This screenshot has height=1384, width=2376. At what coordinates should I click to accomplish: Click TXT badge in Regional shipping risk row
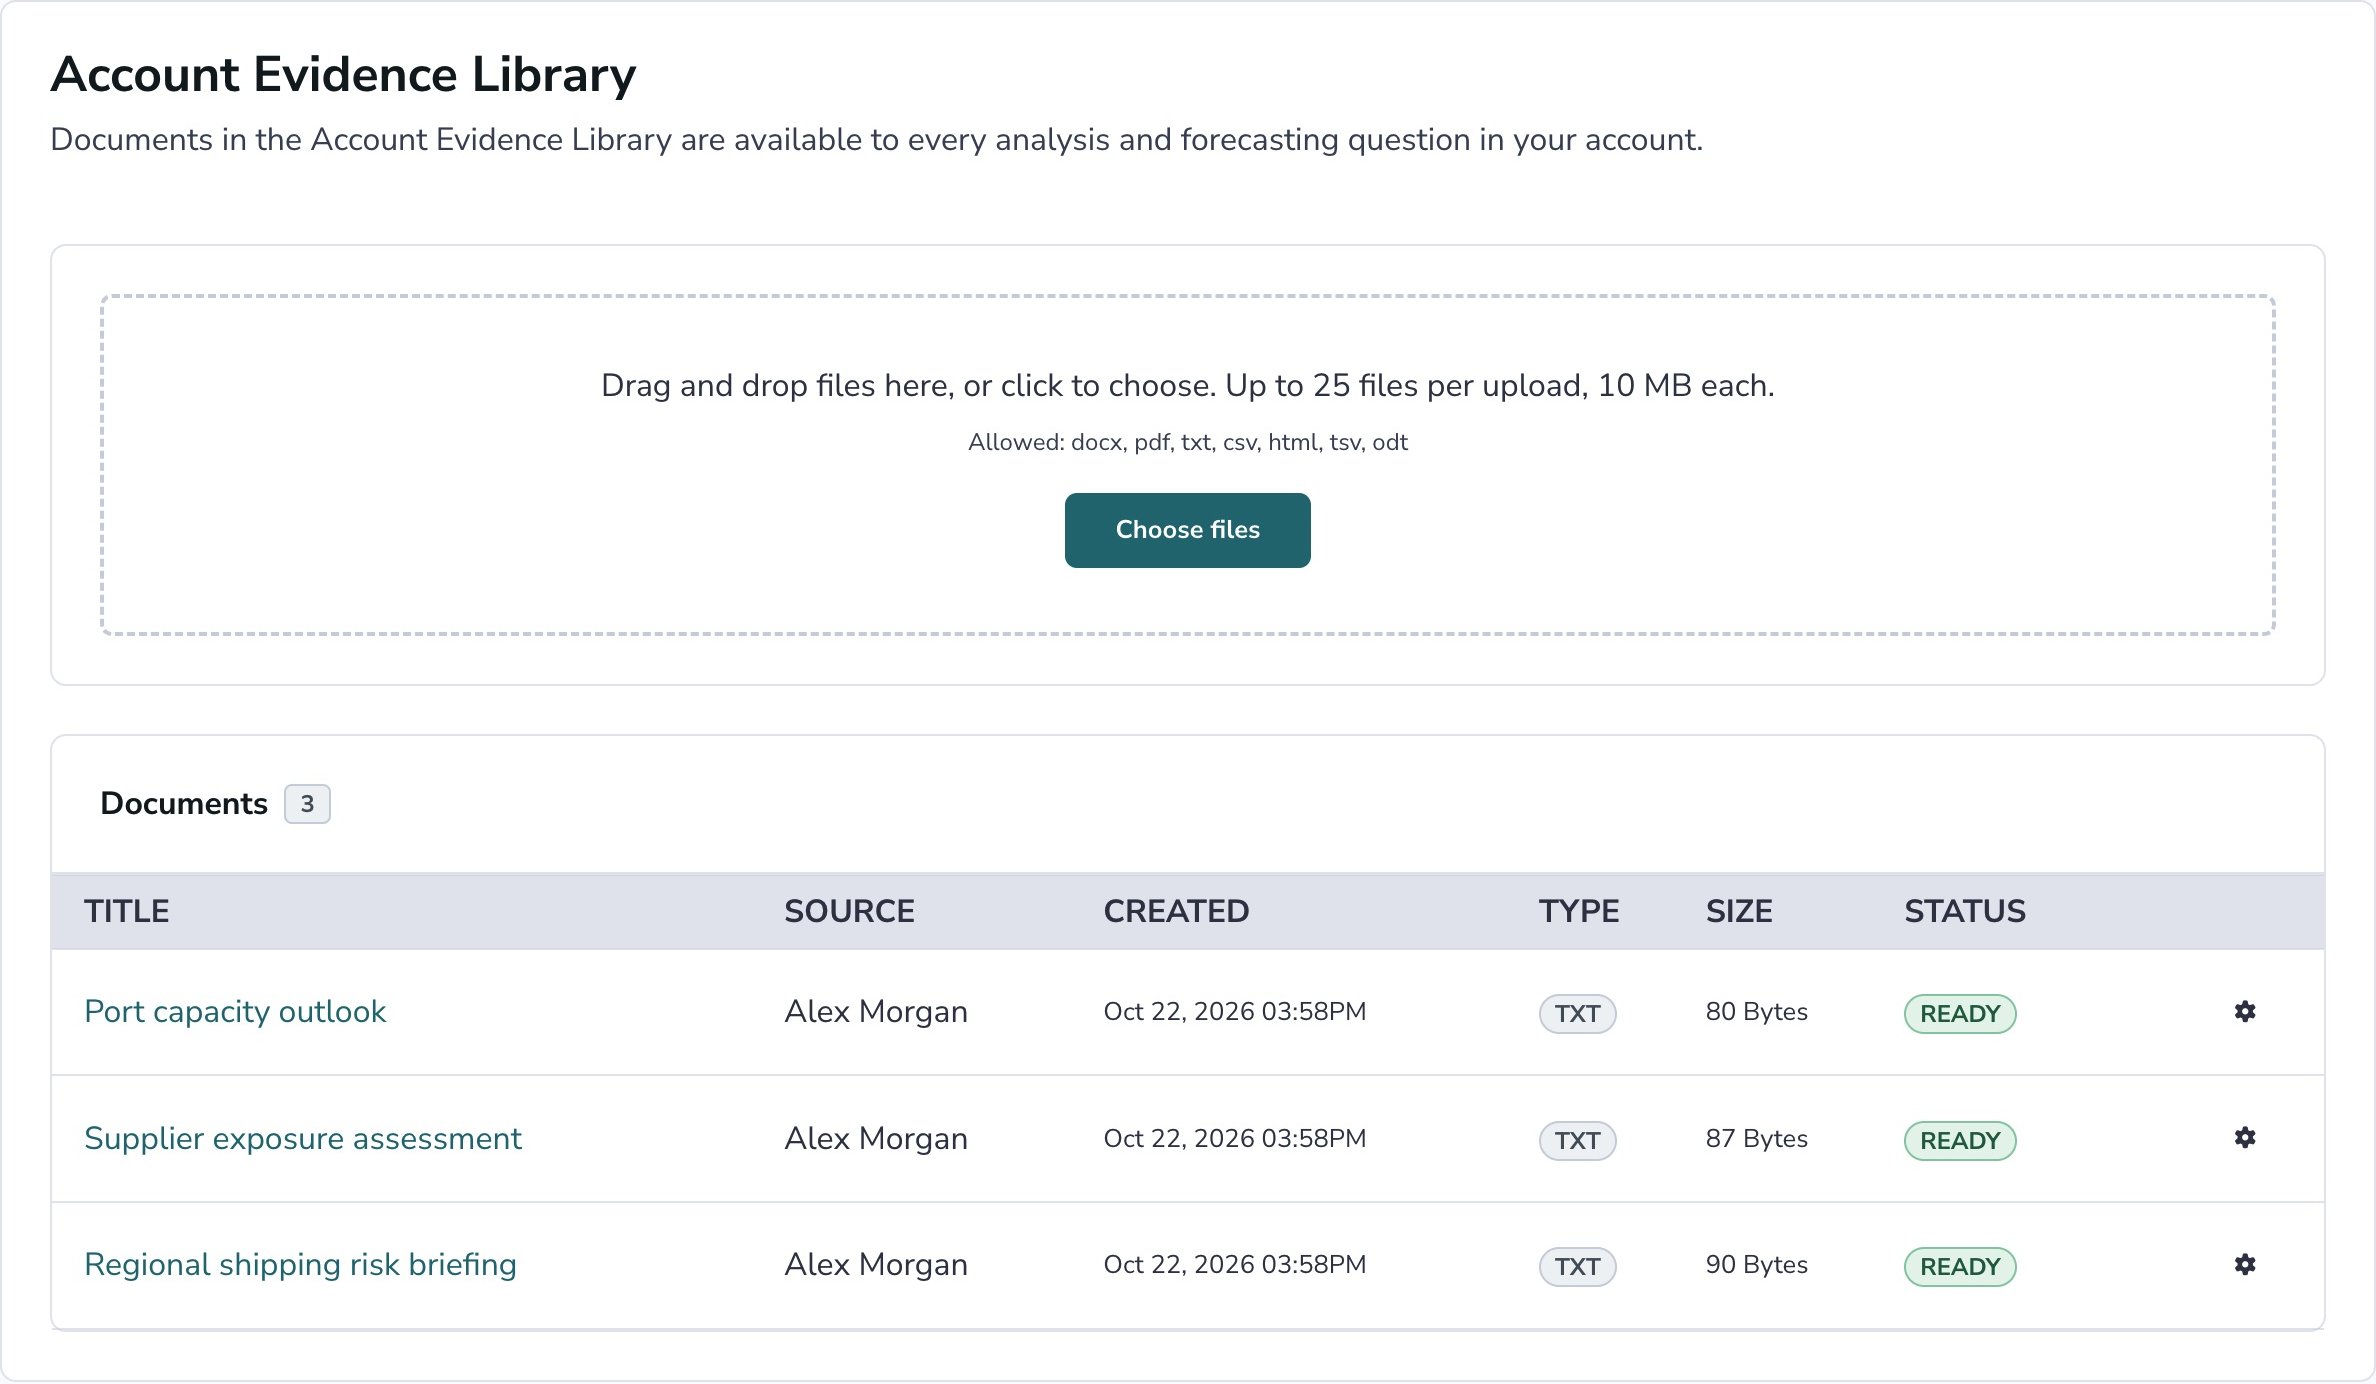[1577, 1266]
